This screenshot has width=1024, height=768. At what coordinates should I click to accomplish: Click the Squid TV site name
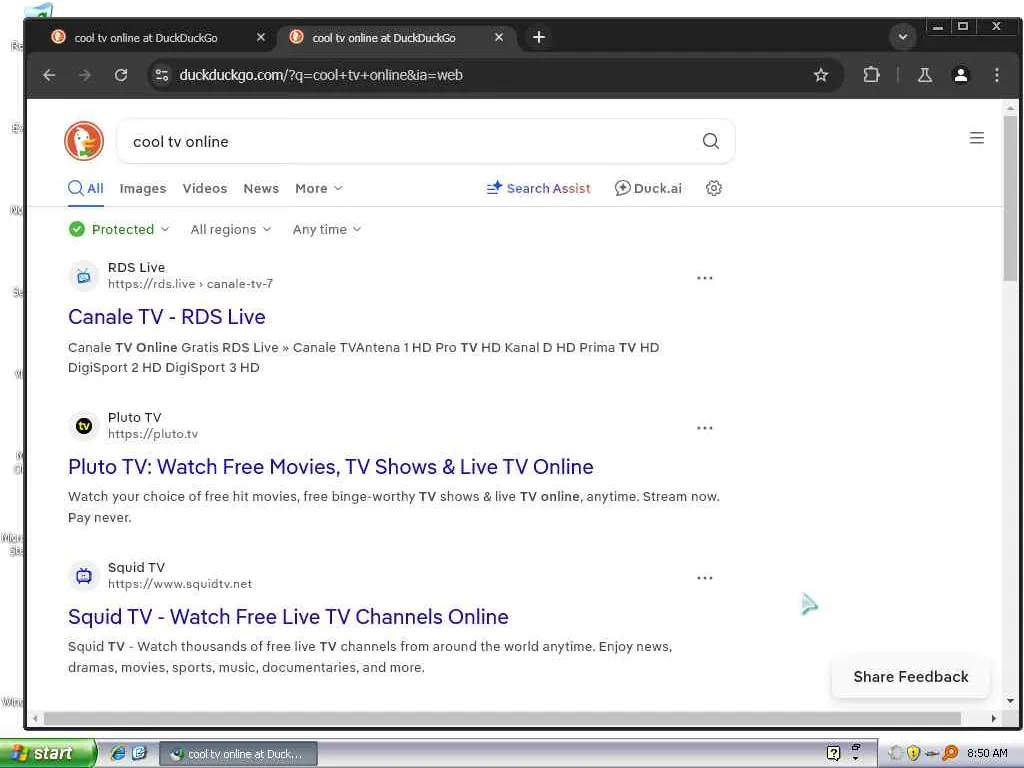[x=136, y=568]
